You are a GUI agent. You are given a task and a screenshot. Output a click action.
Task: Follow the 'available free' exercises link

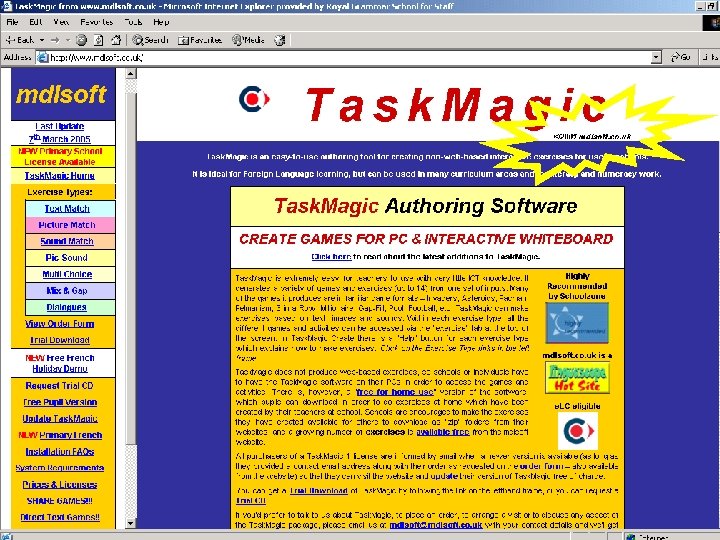pyautogui.click(x=443, y=432)
